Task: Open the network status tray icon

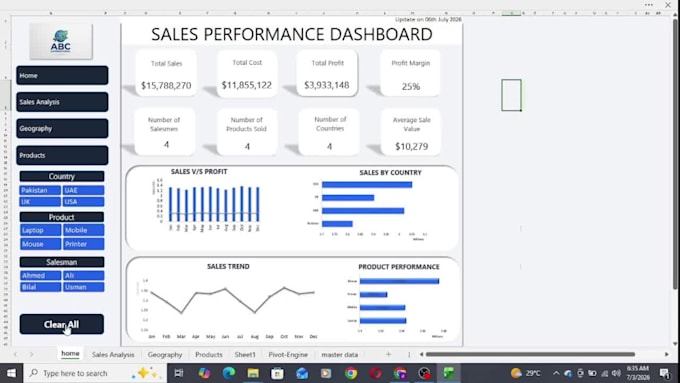Action: 605,373
